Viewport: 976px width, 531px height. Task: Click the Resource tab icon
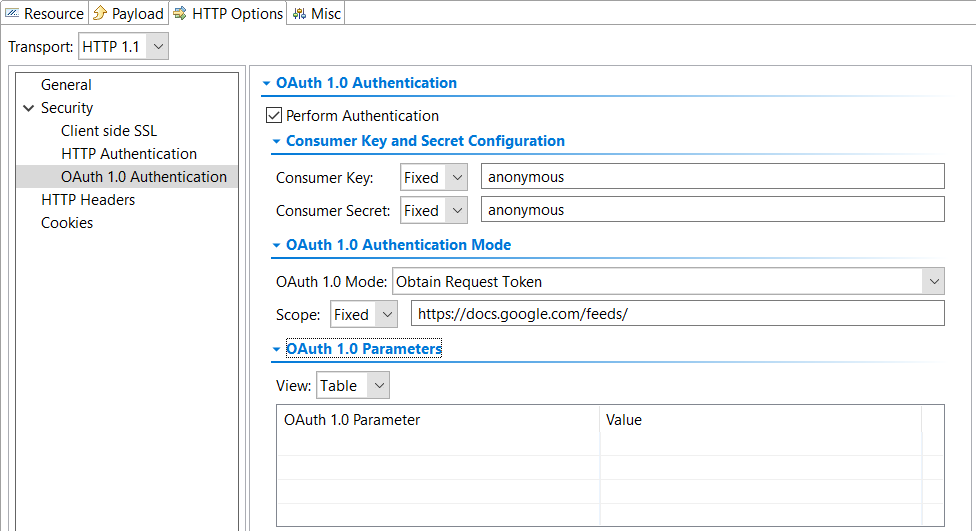[x=12, y=13]
